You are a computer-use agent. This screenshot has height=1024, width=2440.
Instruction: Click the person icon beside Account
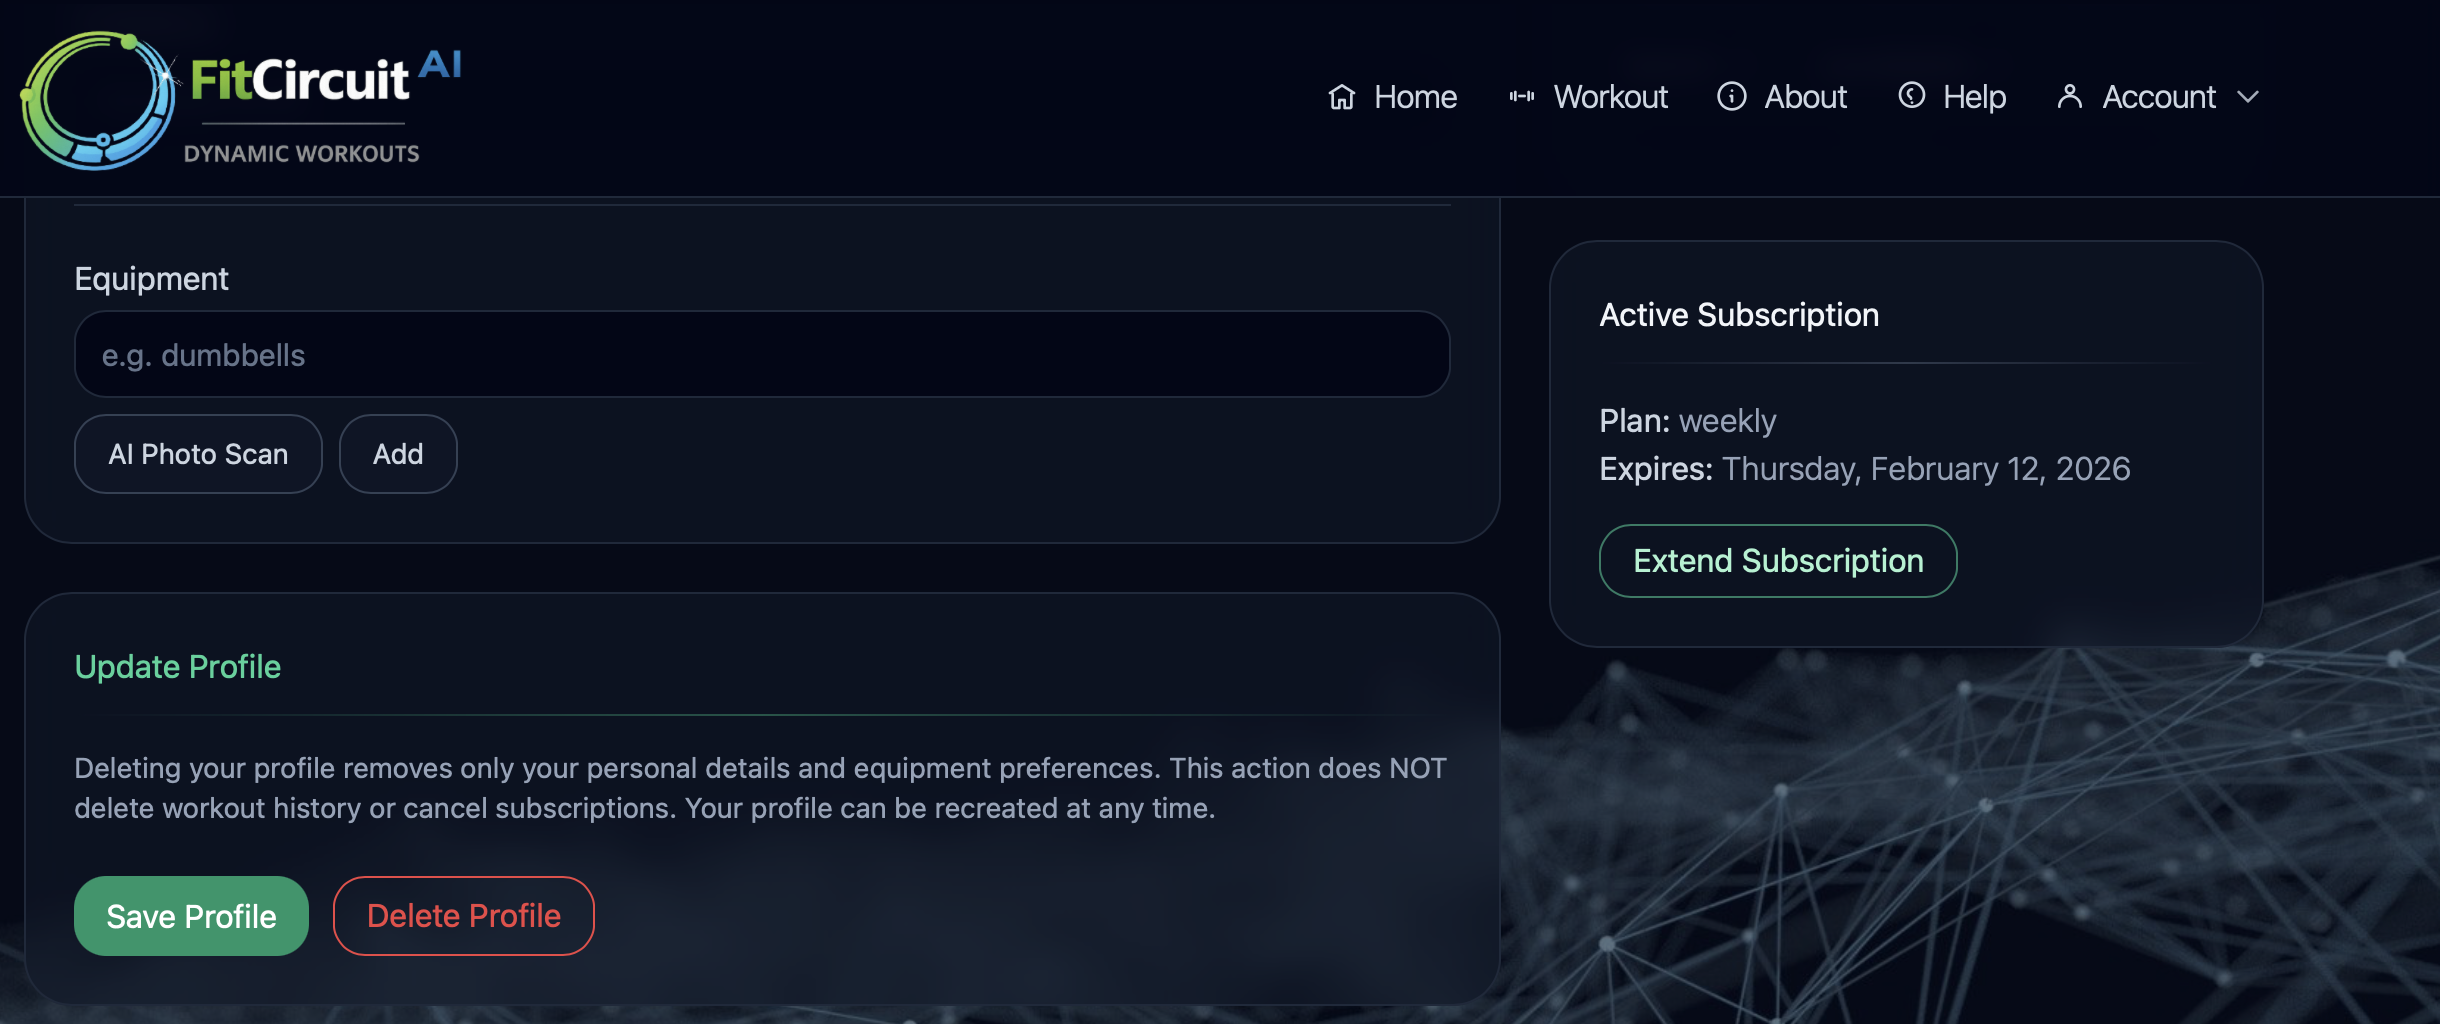(x=2069, y=97)
